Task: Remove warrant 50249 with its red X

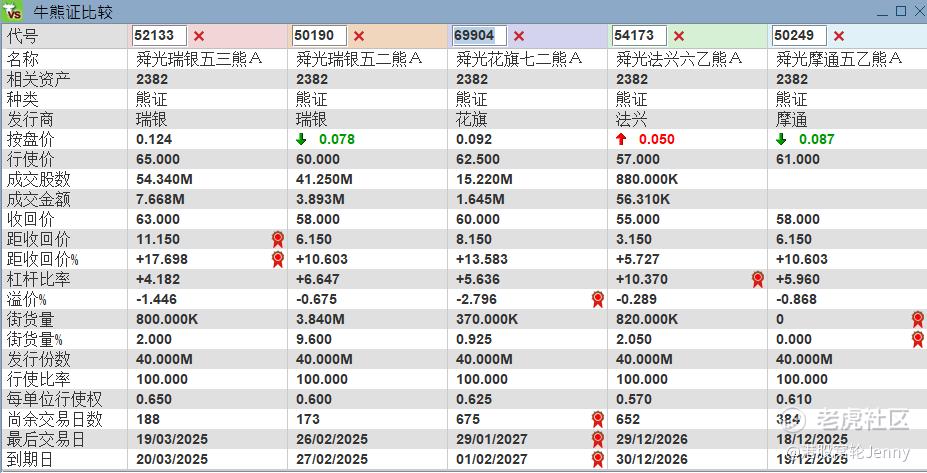Action: pyautogui.click(x=839, y=36)
